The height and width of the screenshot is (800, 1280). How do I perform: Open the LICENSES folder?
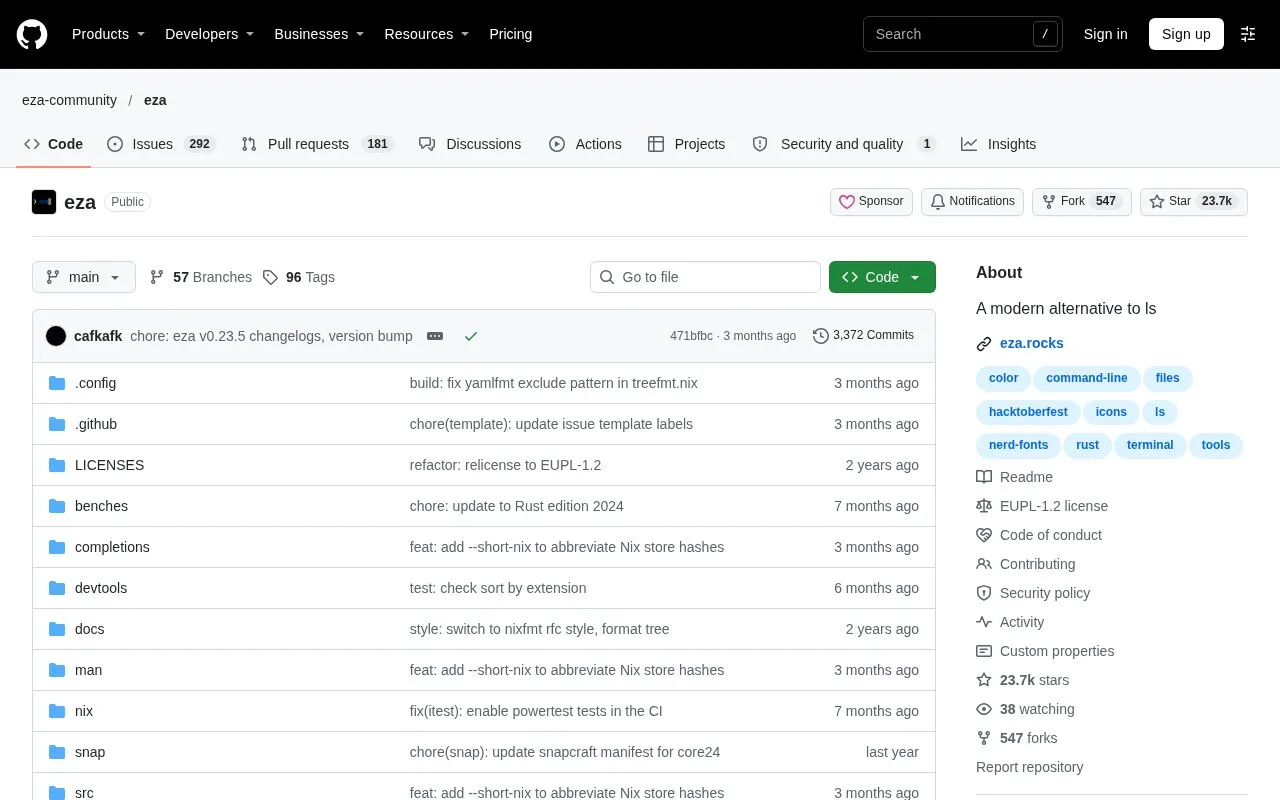[x=109, y=465]
